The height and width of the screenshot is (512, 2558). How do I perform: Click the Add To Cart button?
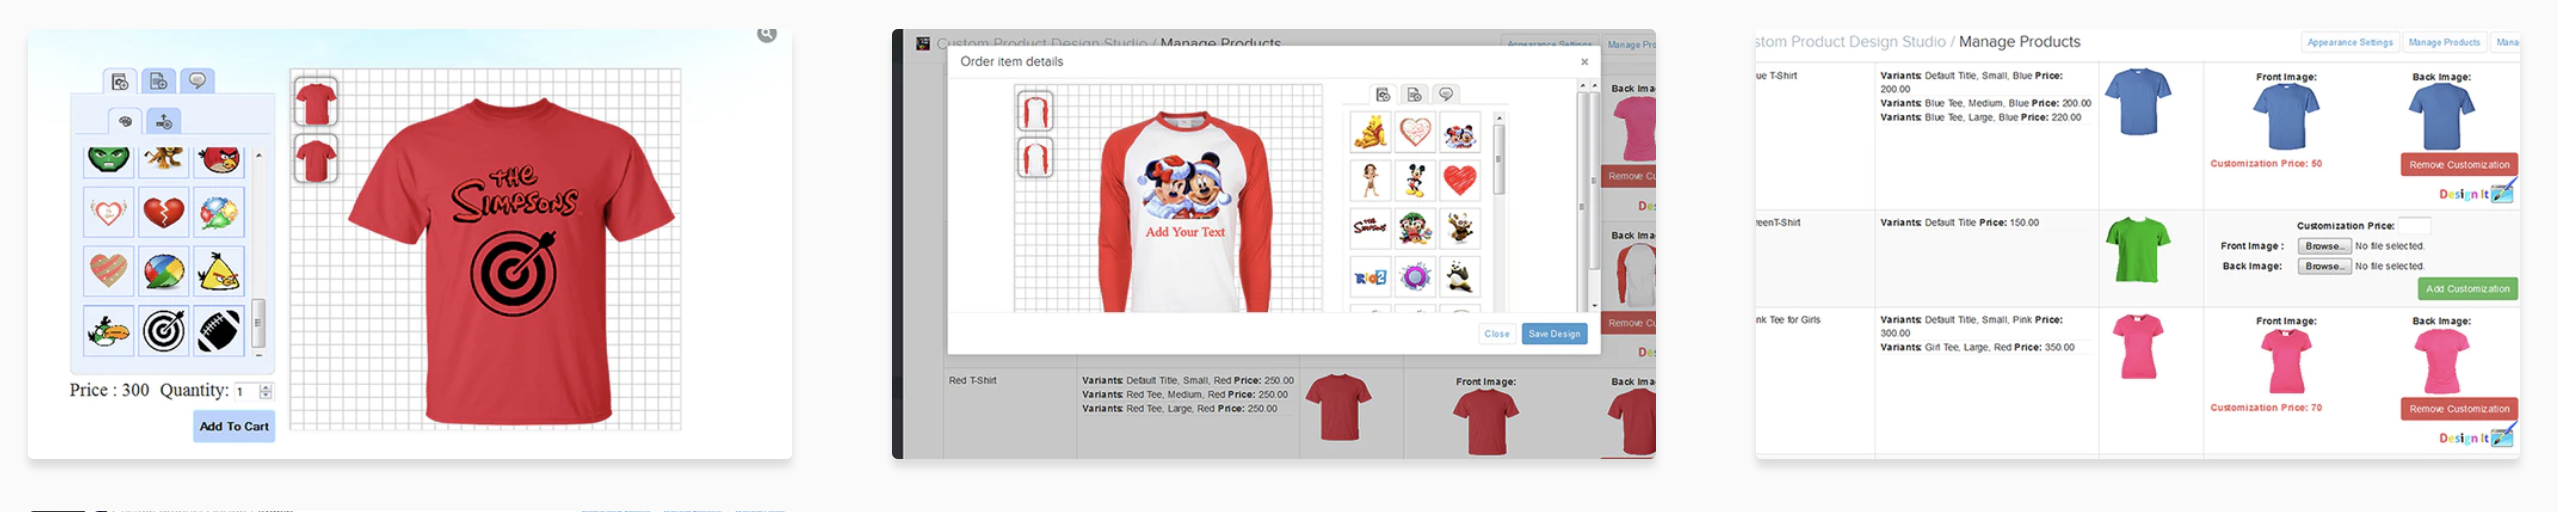click(x=234, y=426)
